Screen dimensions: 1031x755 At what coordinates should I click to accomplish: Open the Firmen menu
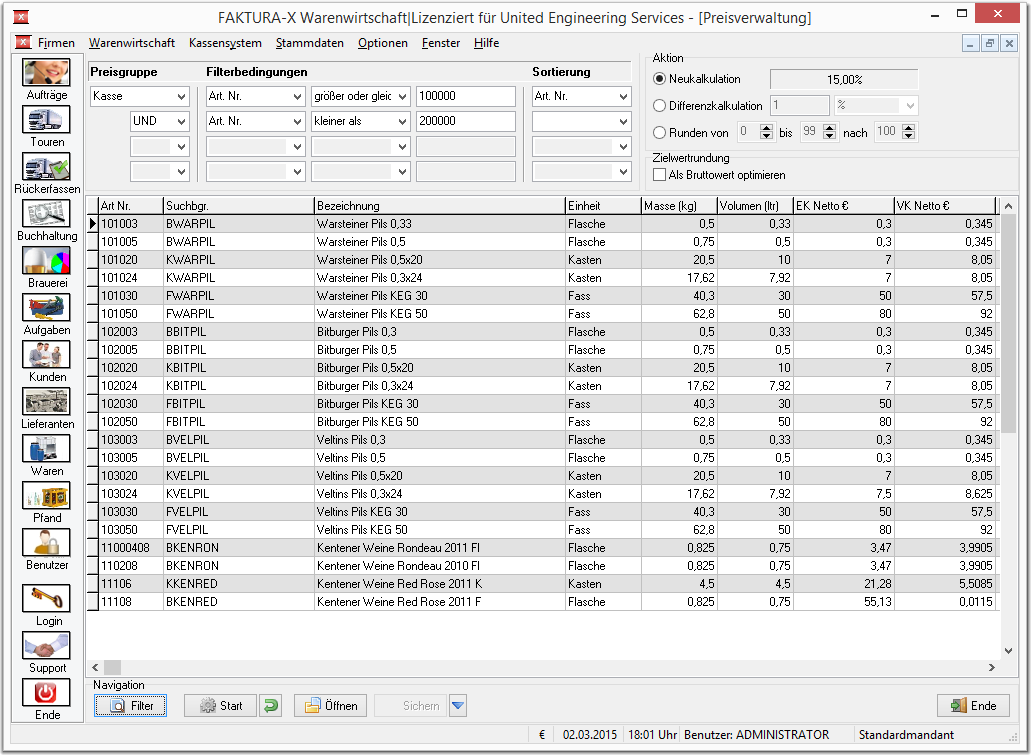(x=56, y=43)
